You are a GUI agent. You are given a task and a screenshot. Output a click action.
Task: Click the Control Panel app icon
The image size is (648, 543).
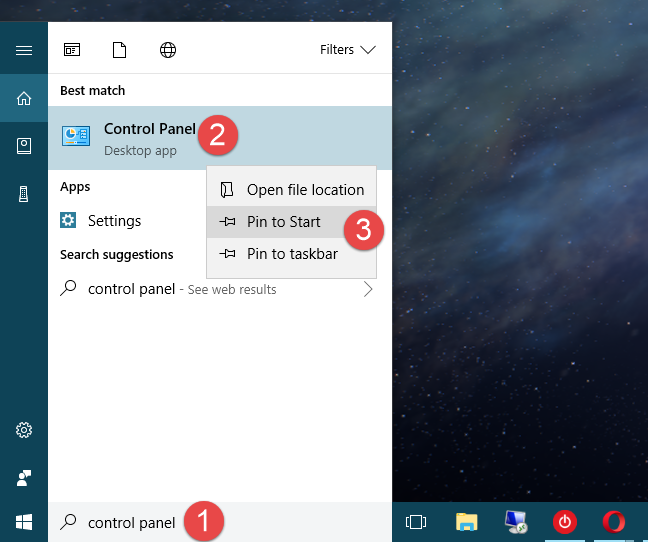76,136
